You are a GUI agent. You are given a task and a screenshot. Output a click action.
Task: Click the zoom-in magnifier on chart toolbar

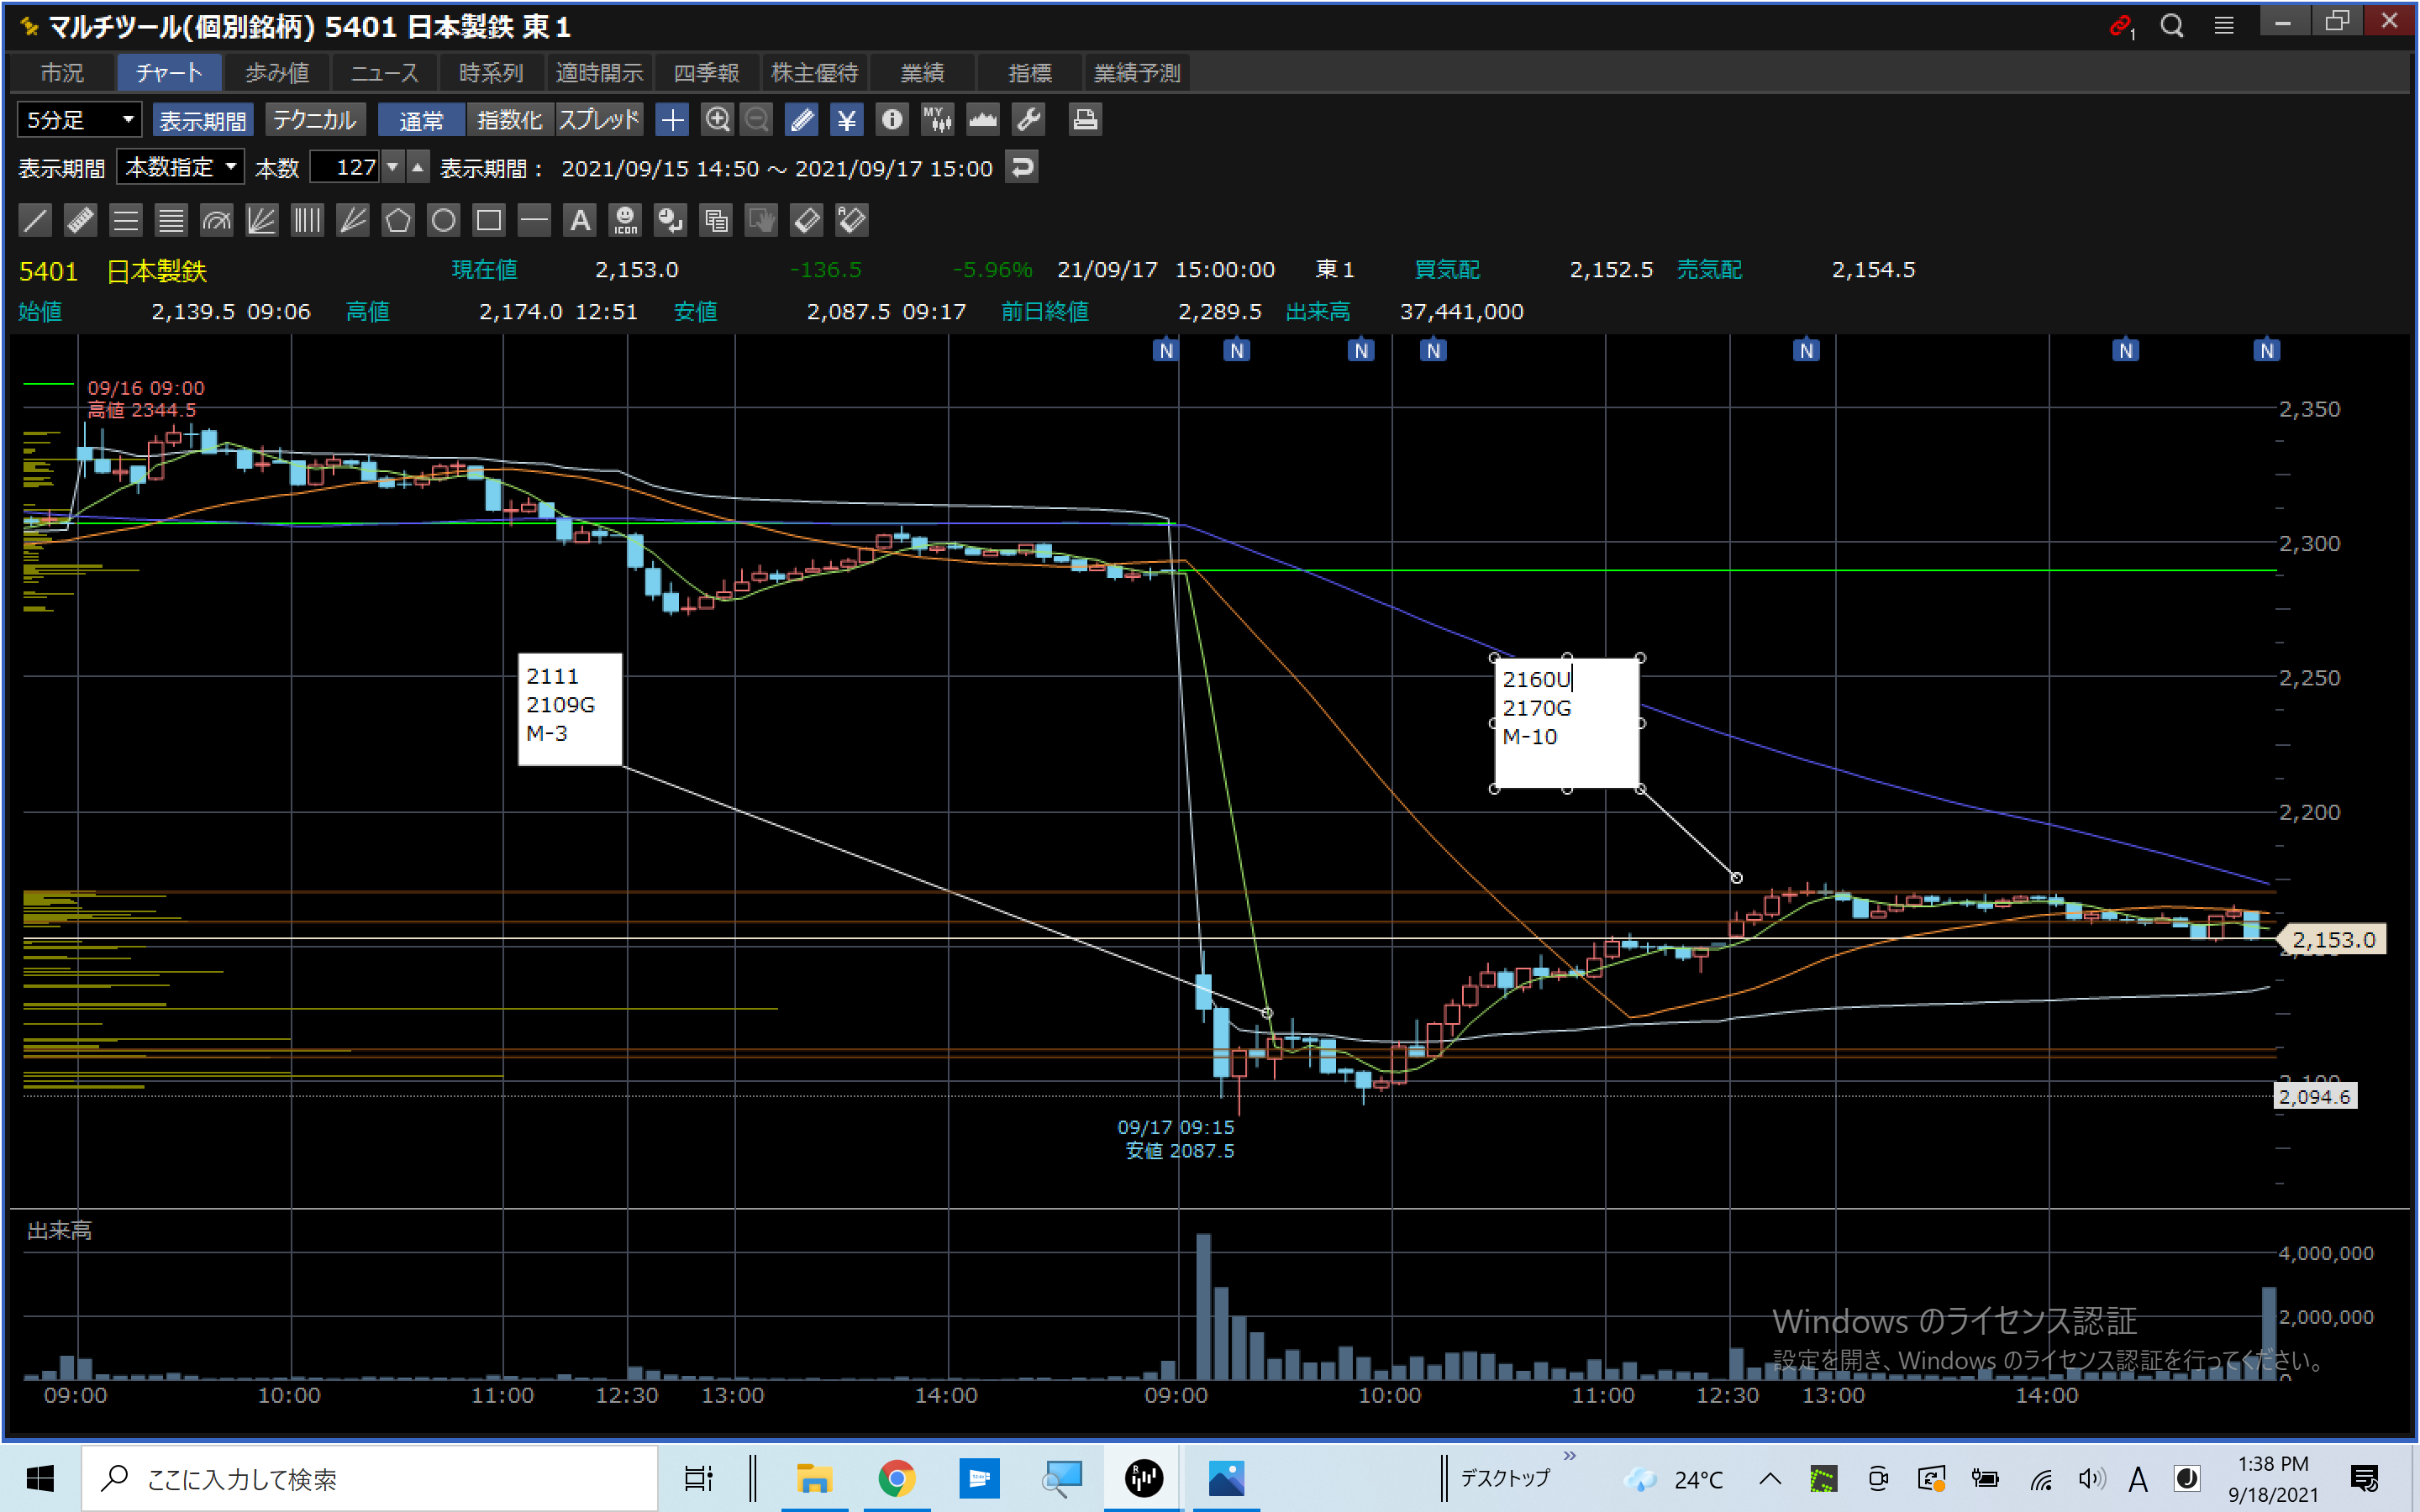pyautogui.click(x=717, y=120)
